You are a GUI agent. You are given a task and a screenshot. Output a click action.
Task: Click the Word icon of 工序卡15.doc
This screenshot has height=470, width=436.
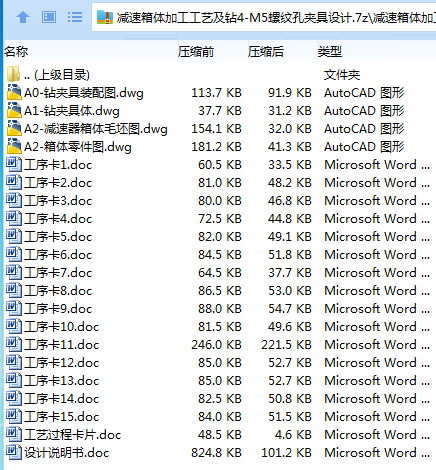click(14, 416)
